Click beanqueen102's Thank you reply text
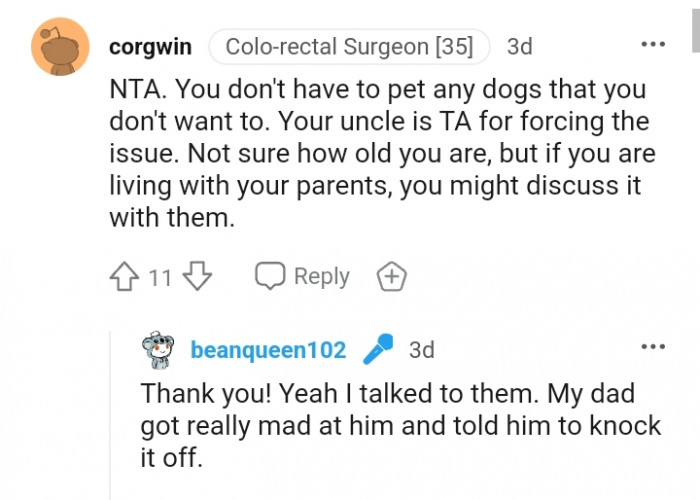This screenshot has width=700, height=500. coord(400,425)
